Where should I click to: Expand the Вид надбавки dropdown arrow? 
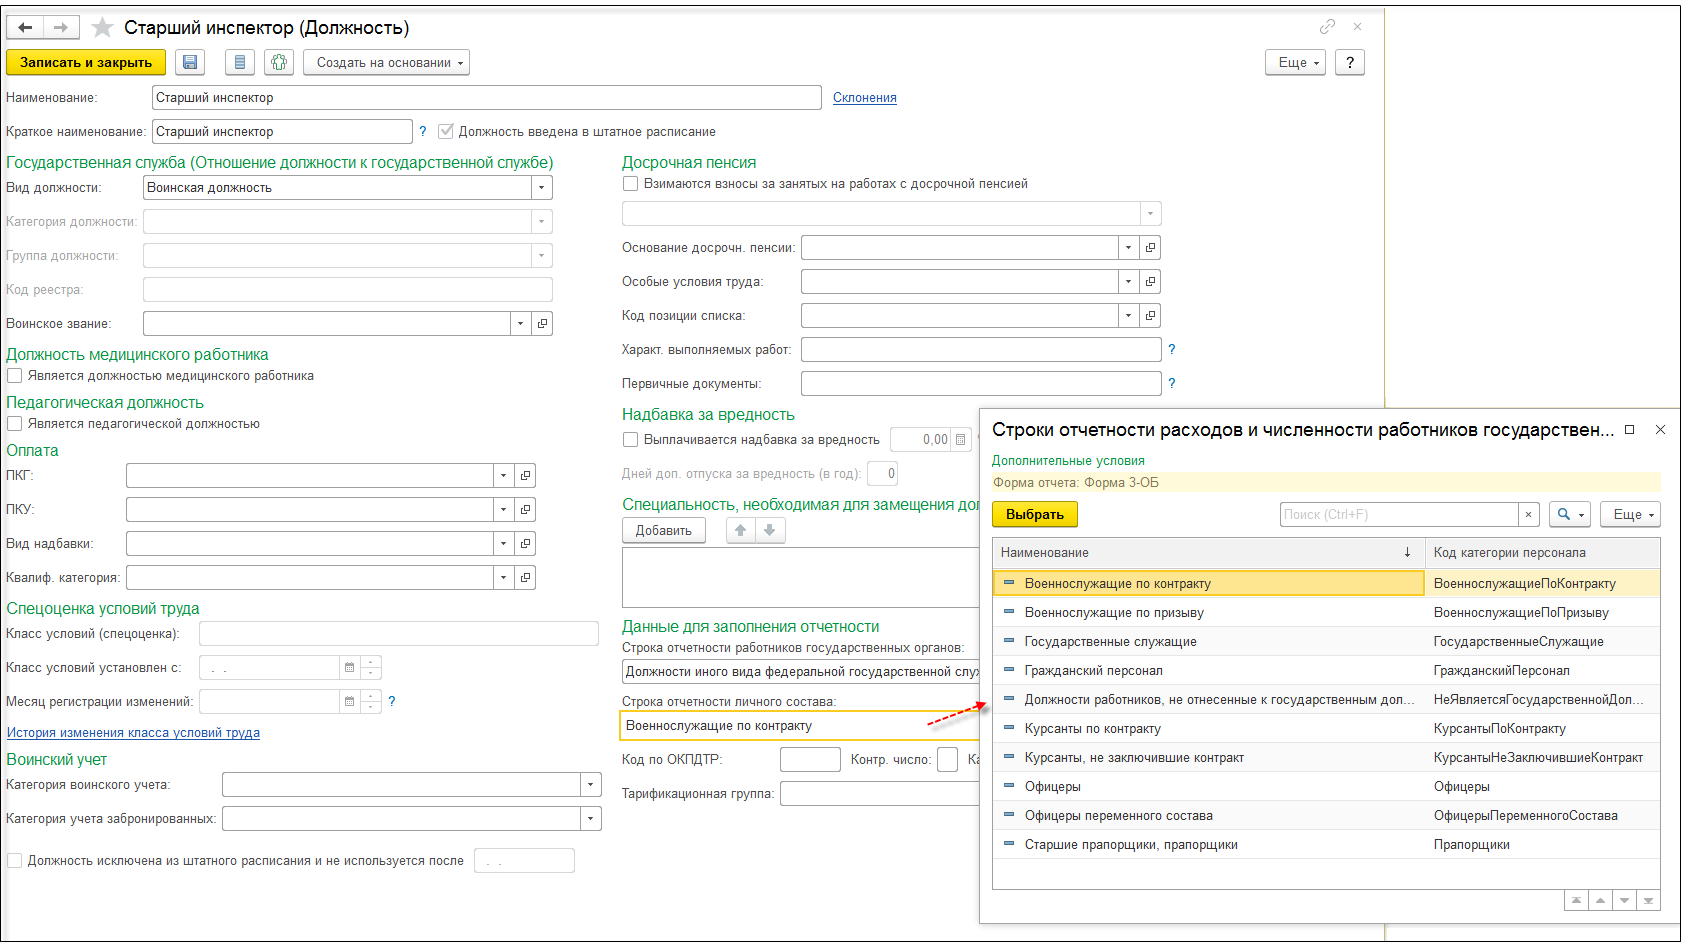click(x=503, y=543)
